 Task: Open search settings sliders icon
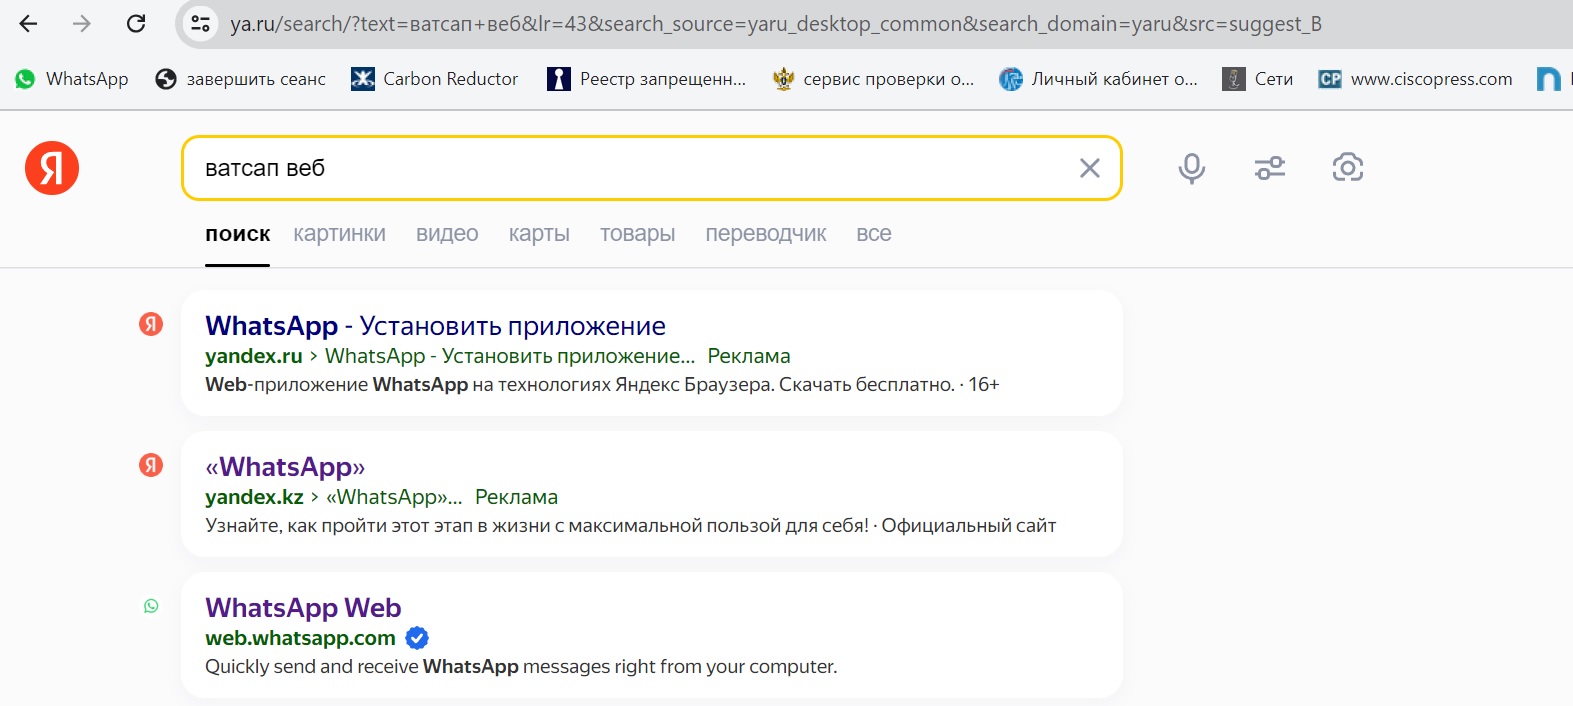1270,168
